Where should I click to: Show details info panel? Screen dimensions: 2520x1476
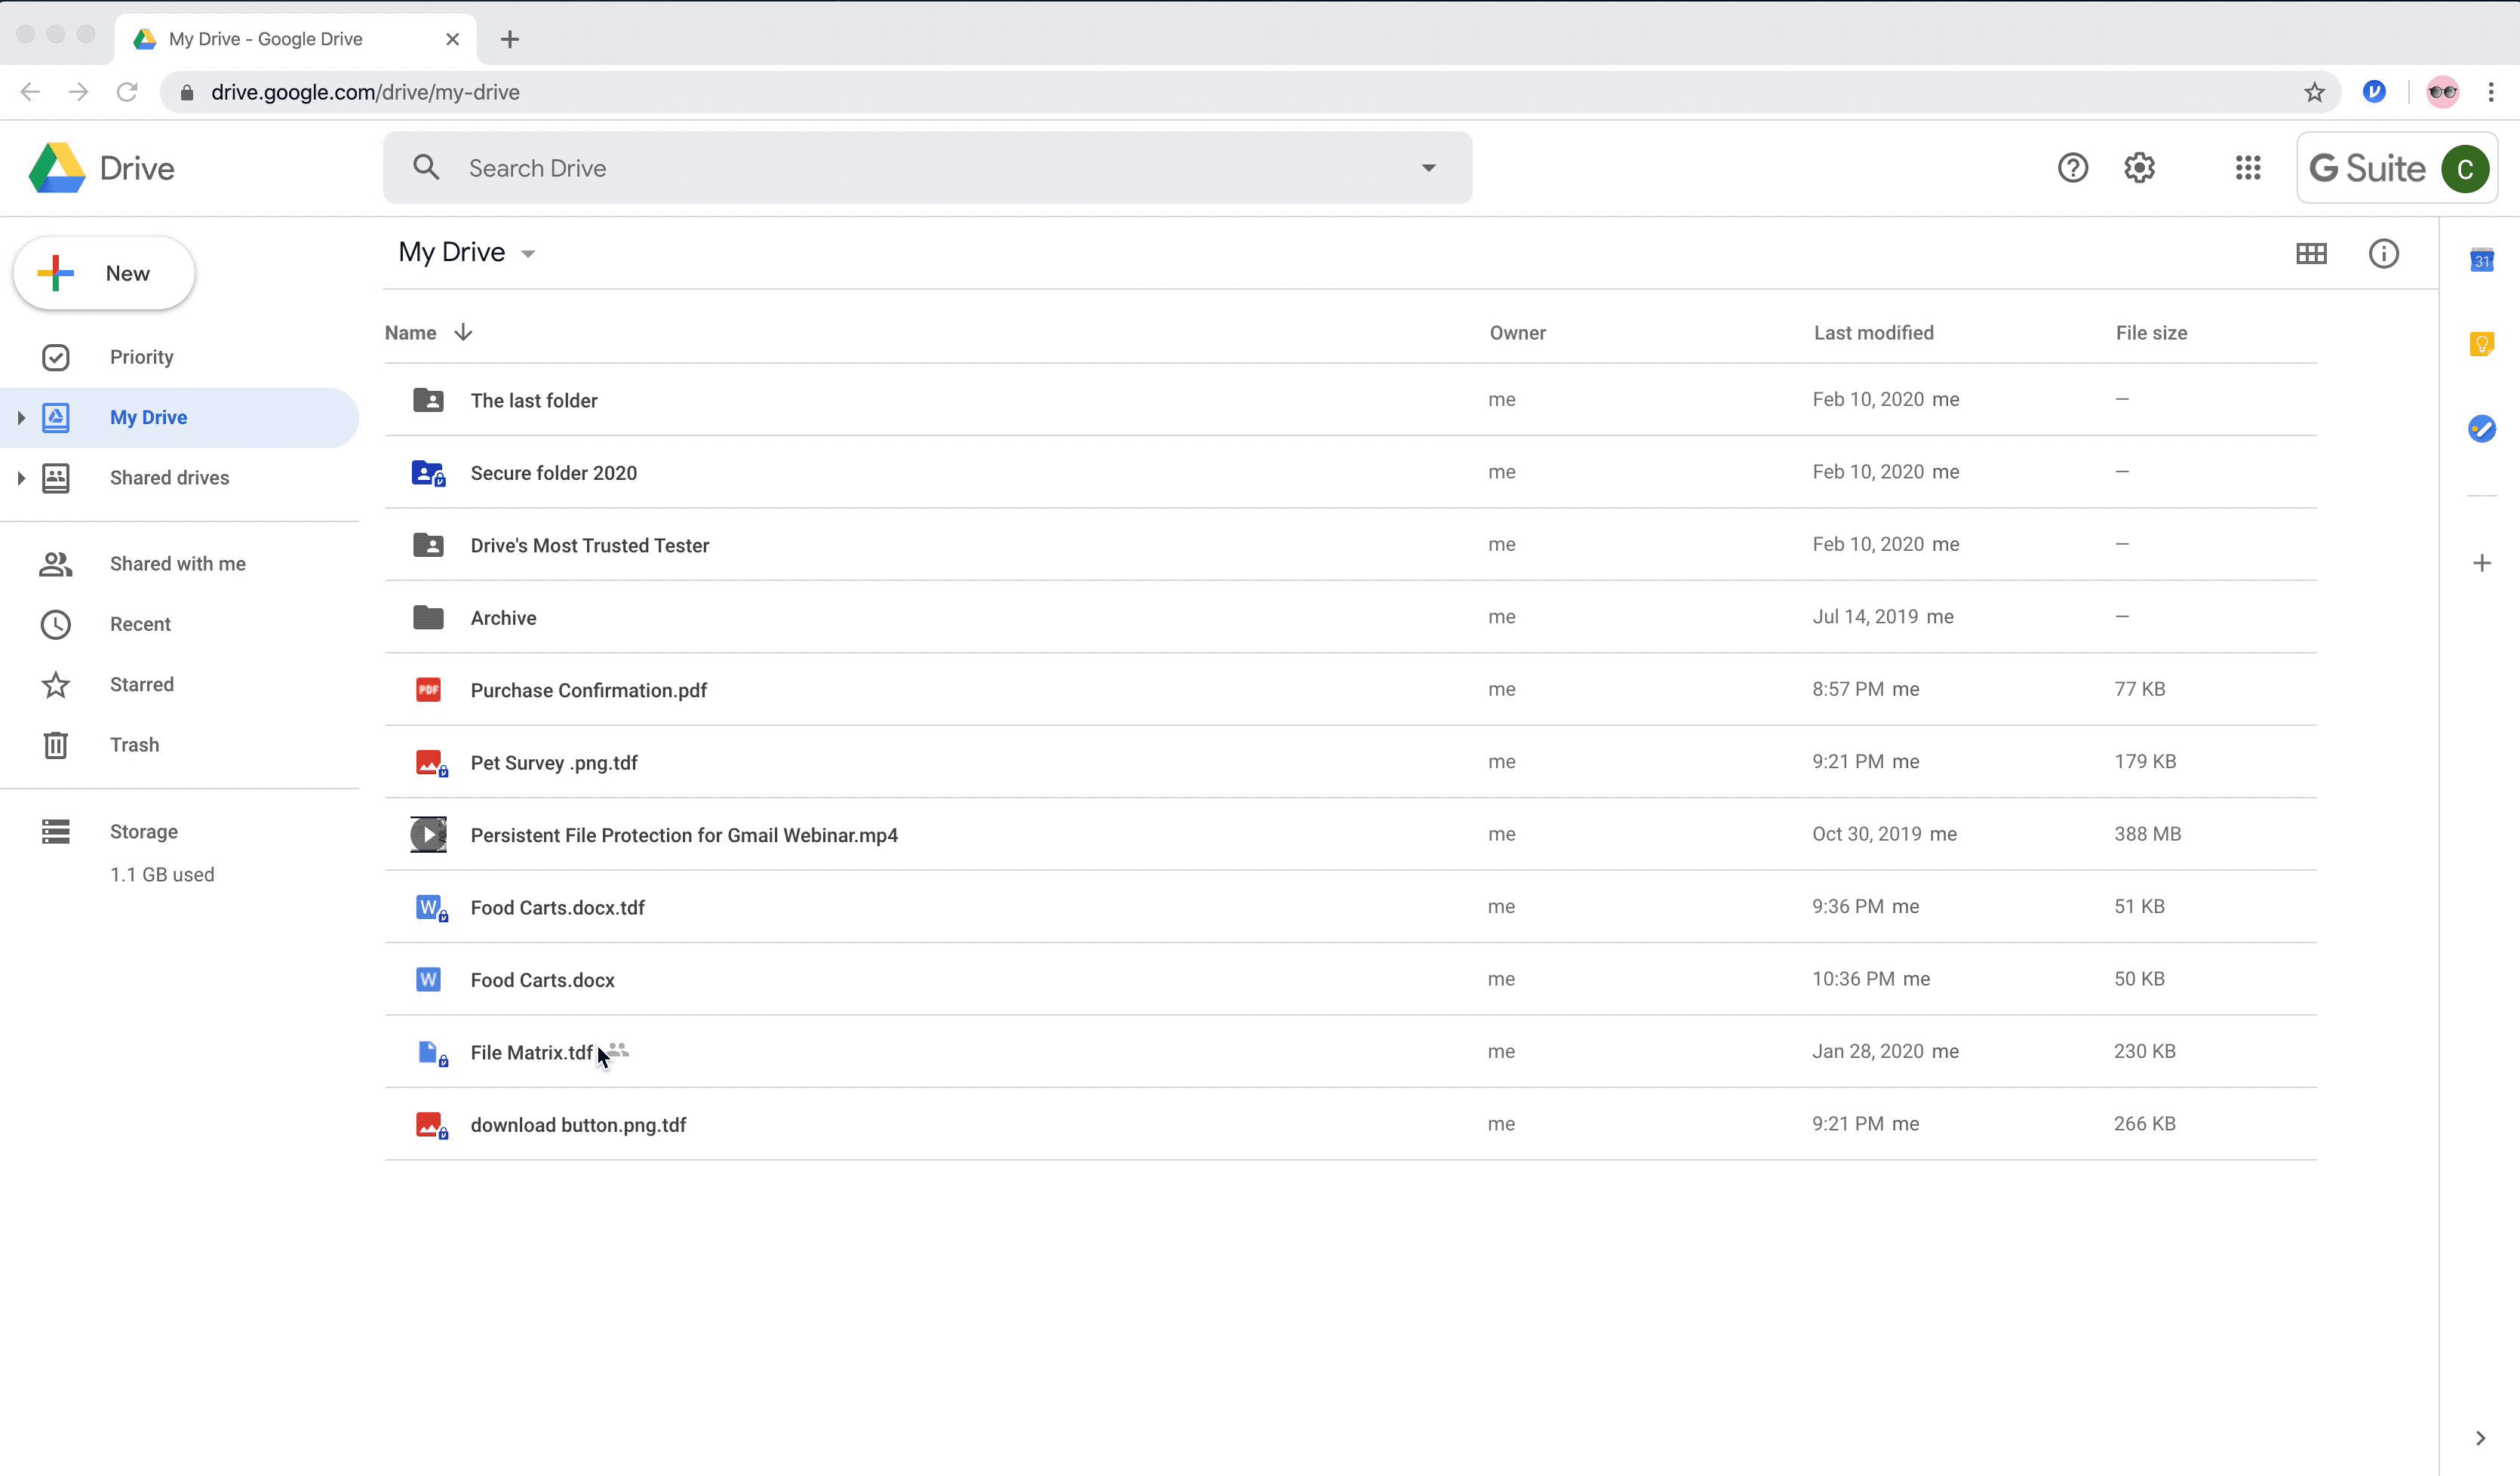(x=2383, y=254)
